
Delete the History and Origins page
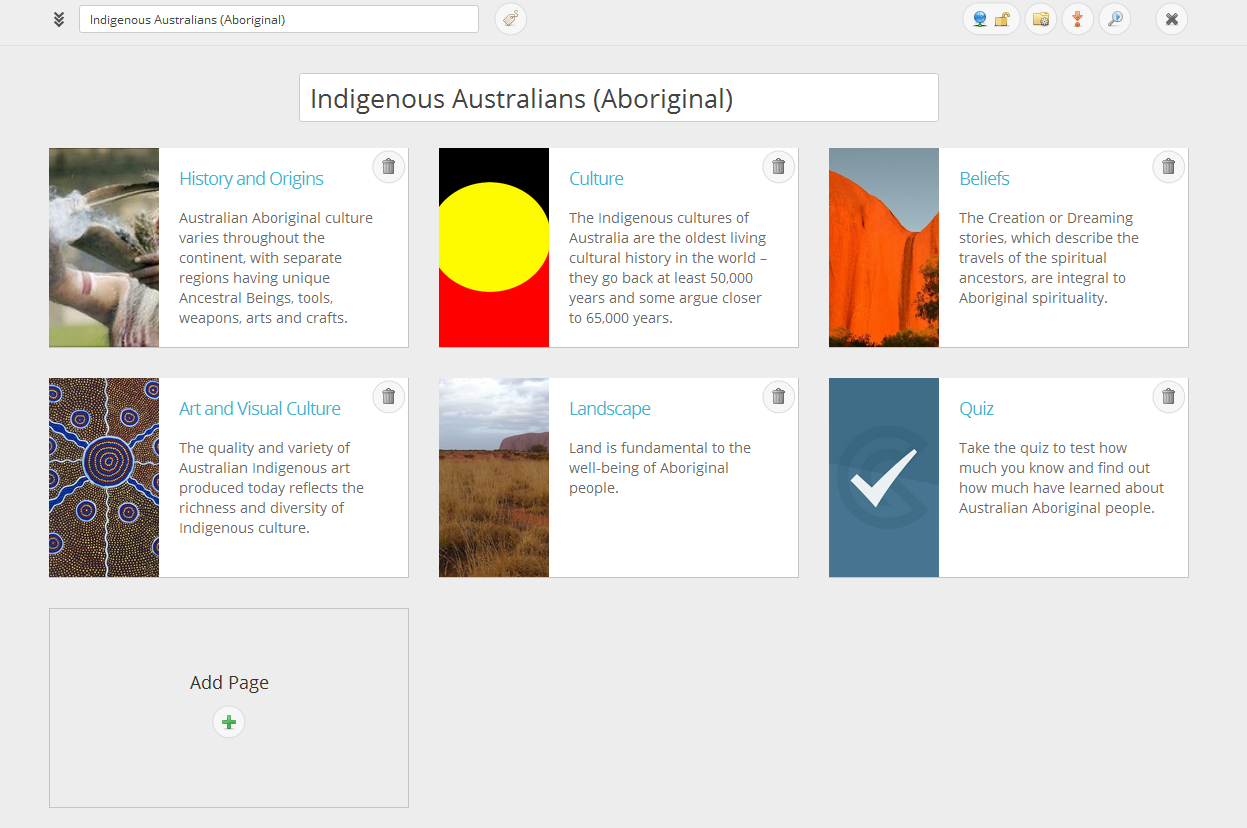pyautogui.click(x=389, y=167)
